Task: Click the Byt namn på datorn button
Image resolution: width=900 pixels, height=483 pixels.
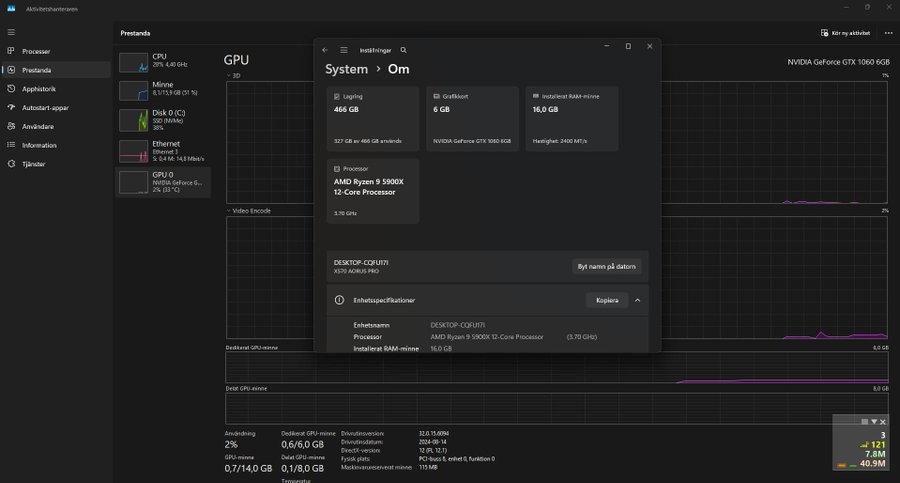Action: 605,267
